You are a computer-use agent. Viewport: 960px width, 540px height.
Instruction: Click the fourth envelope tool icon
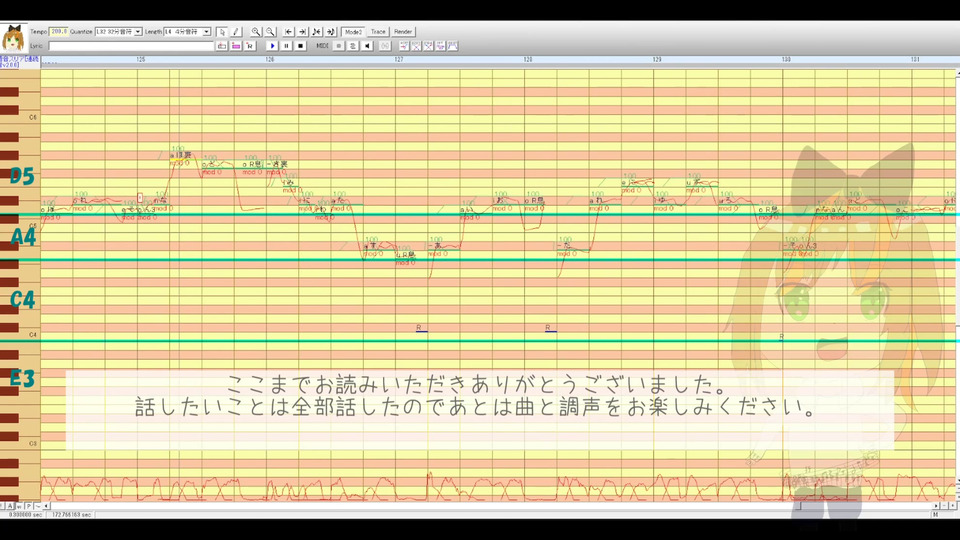[441, 46]
